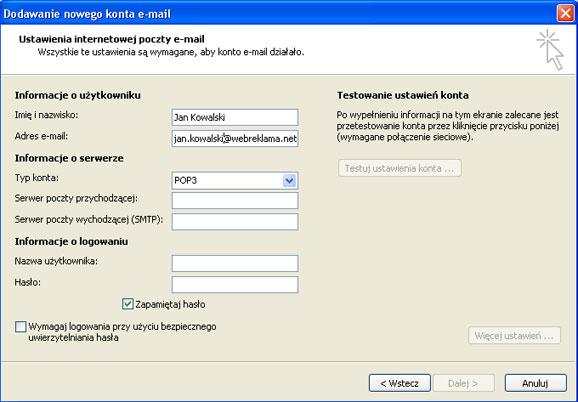Click the Hasło password field
The image size is (578, 402).
235,284
